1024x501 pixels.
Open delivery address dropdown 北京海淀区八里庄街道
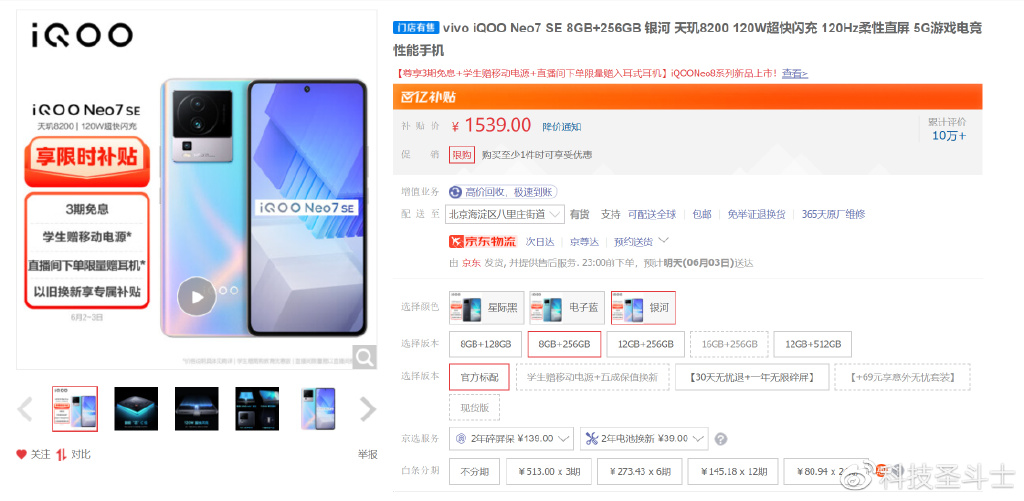click(505, 214)
